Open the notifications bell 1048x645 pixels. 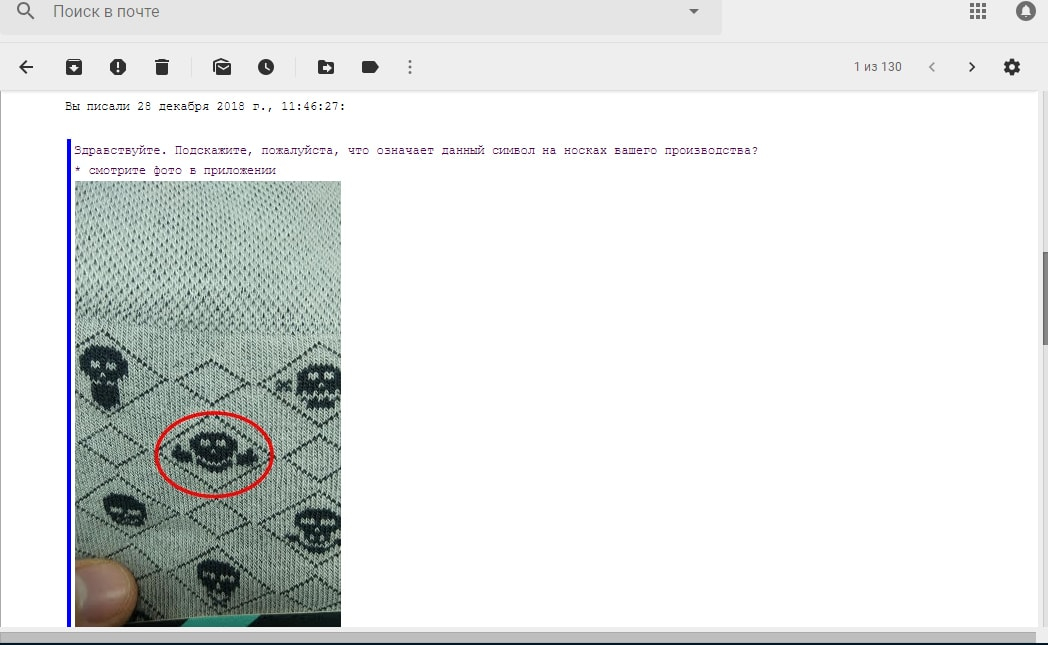pyautogui.click(x=1025, y=11)
